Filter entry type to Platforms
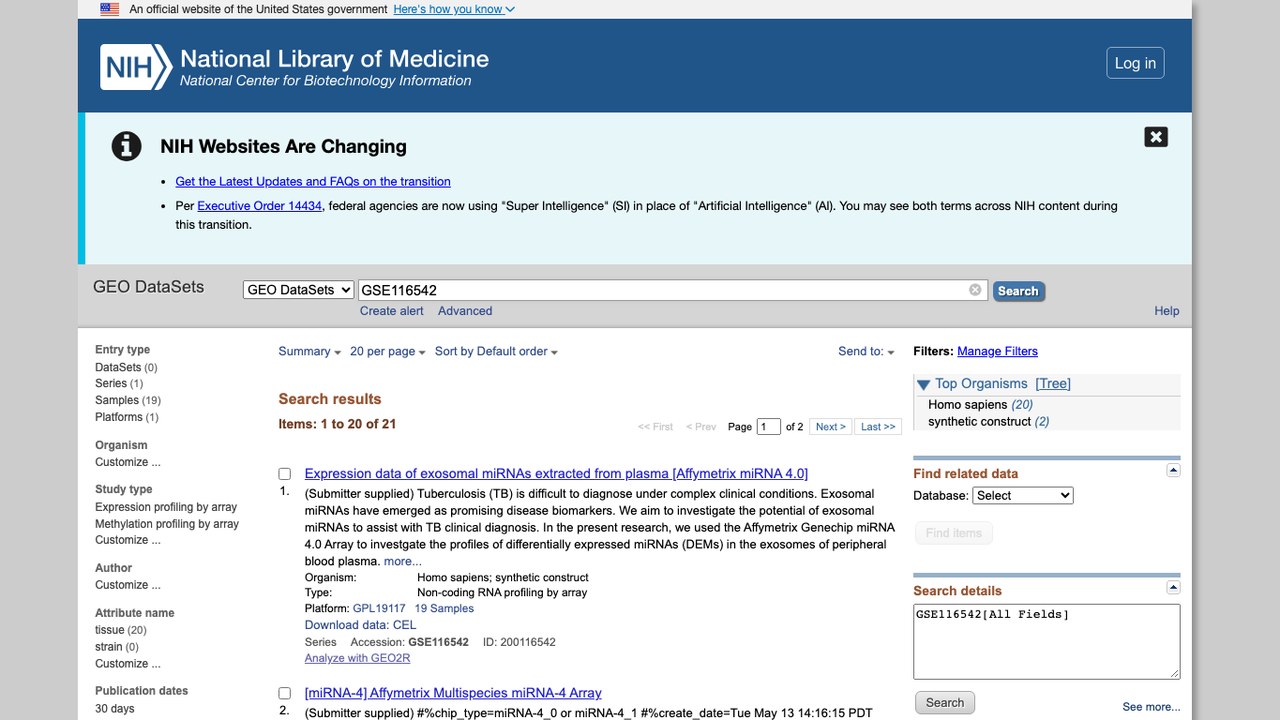This screenshot has width=1280, height=720. click(119, 417)
